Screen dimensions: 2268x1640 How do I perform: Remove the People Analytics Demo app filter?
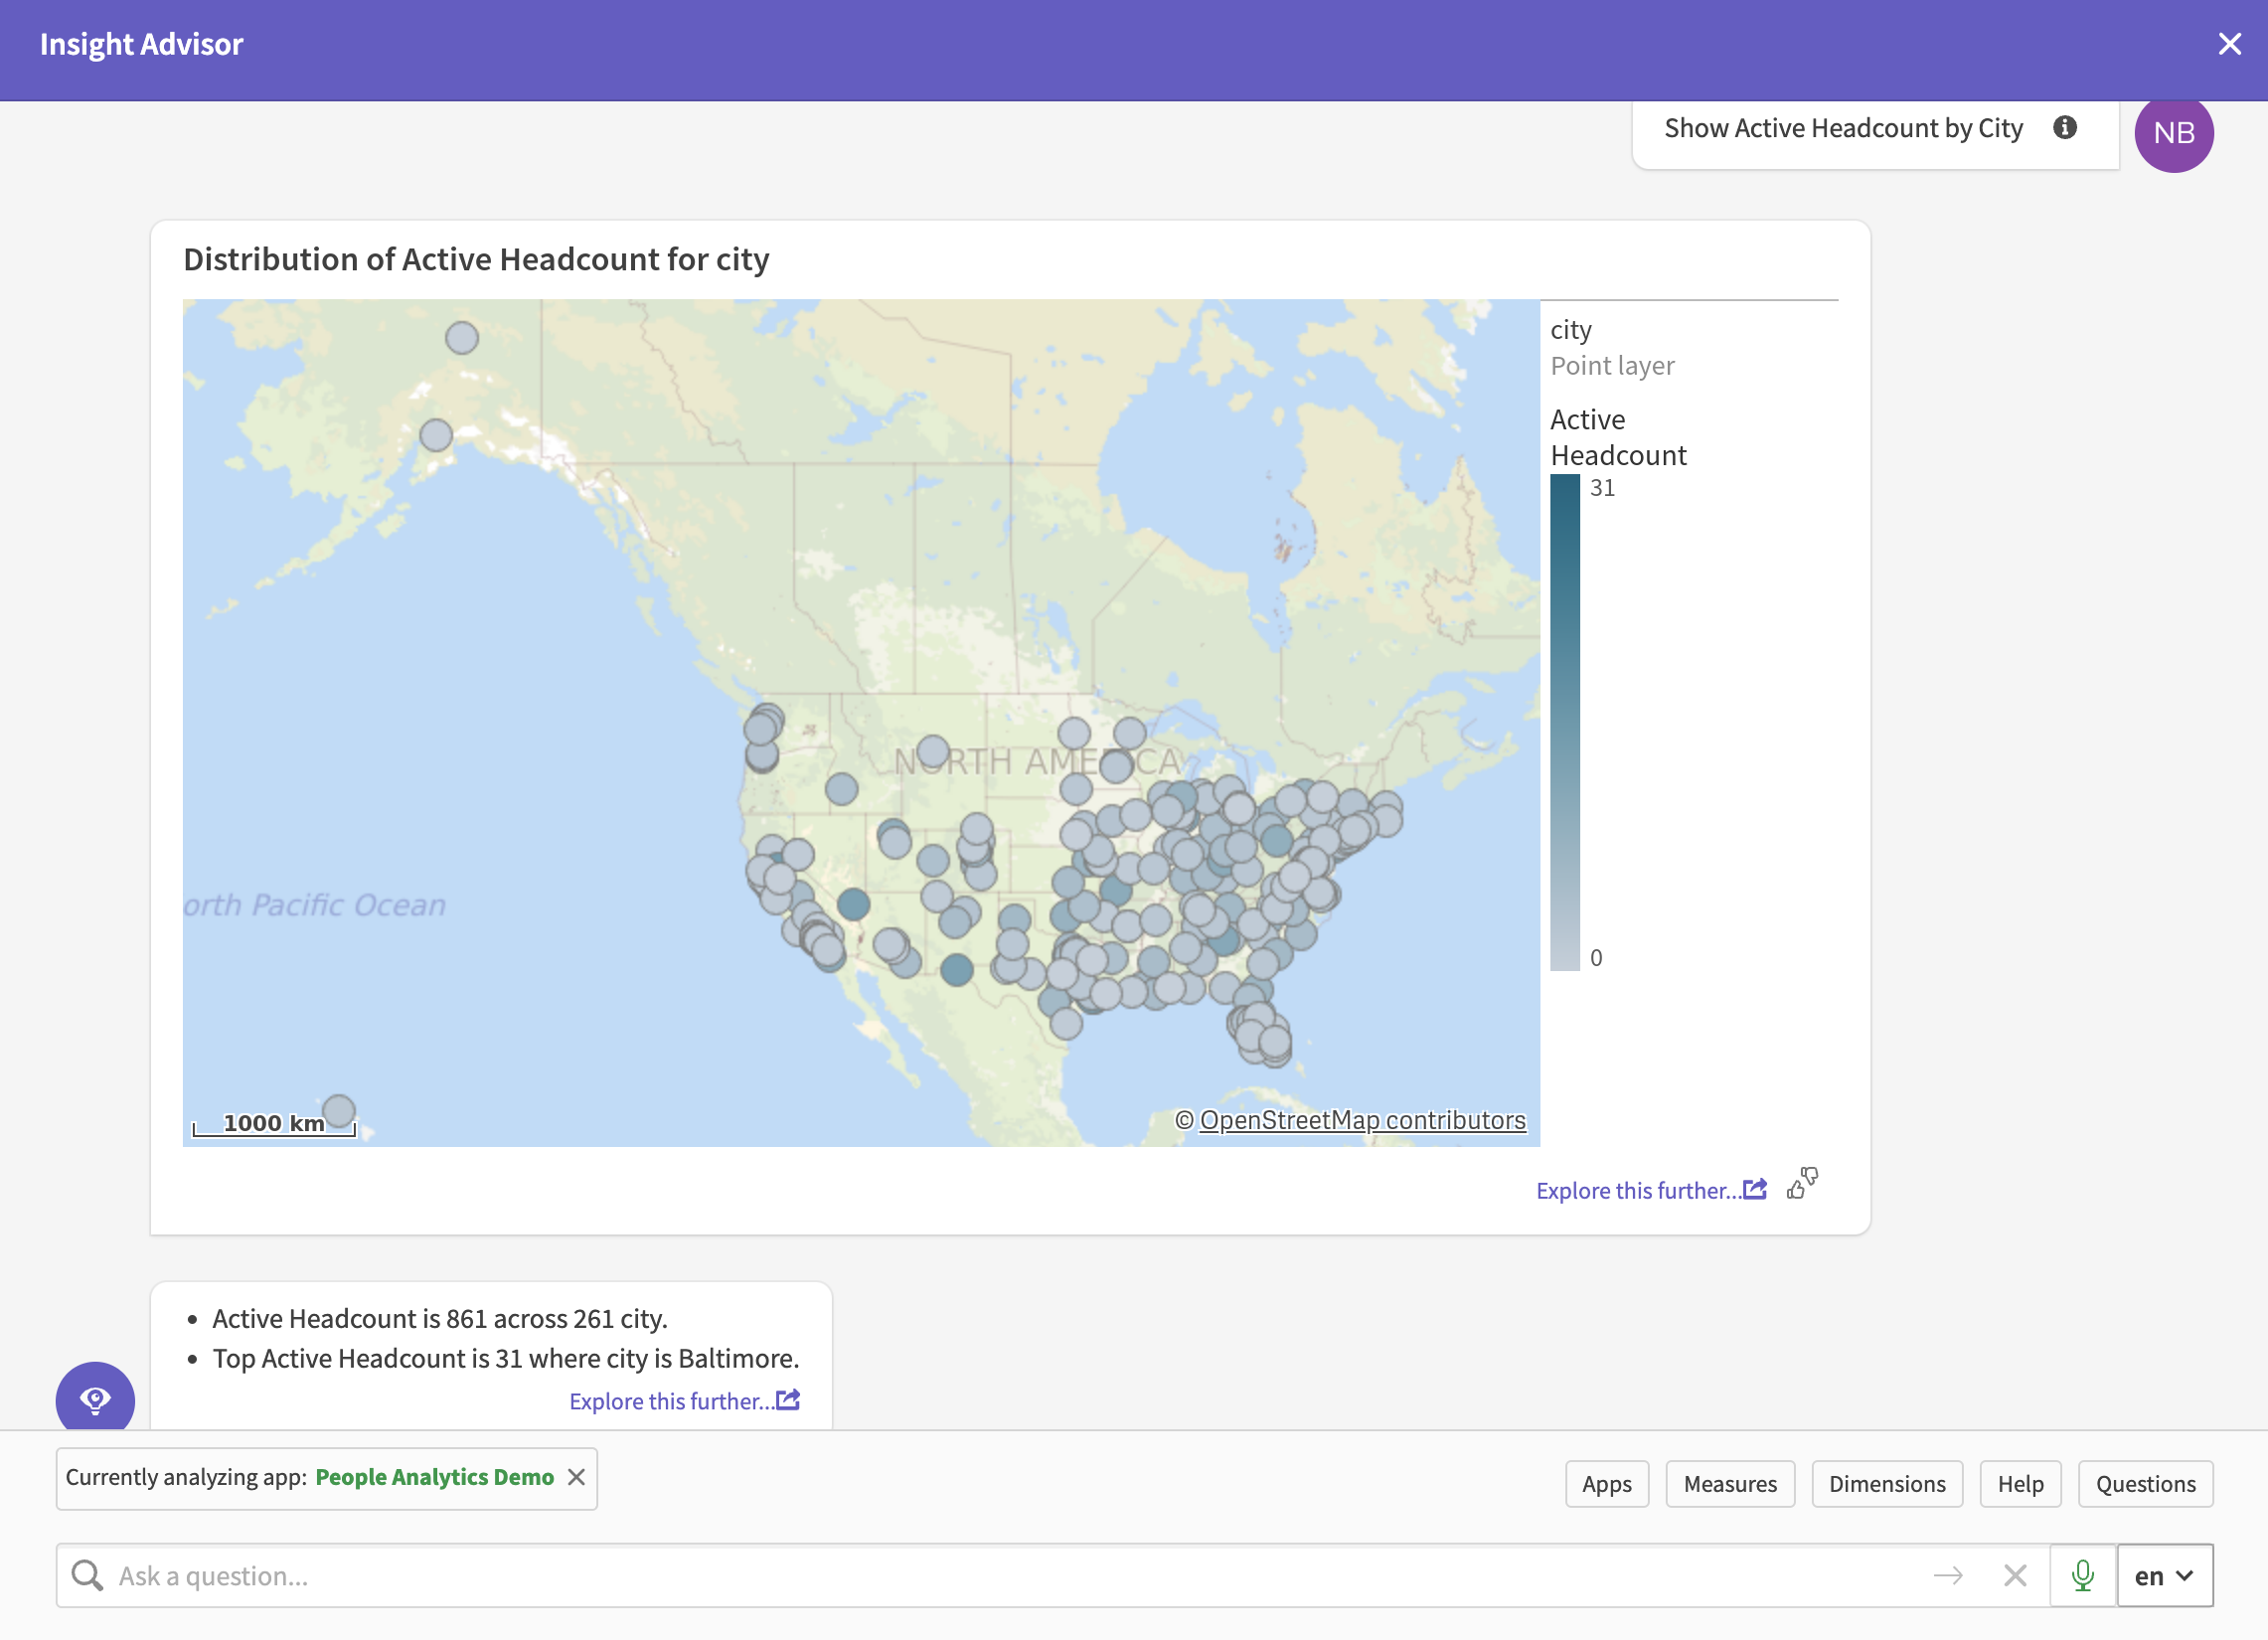[x=577, y=1477]
